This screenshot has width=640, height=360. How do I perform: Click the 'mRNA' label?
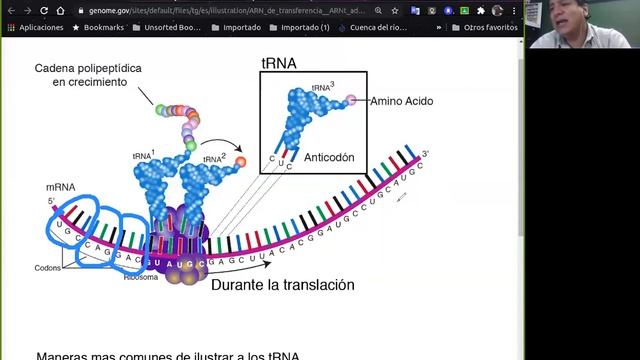point(60,187)
